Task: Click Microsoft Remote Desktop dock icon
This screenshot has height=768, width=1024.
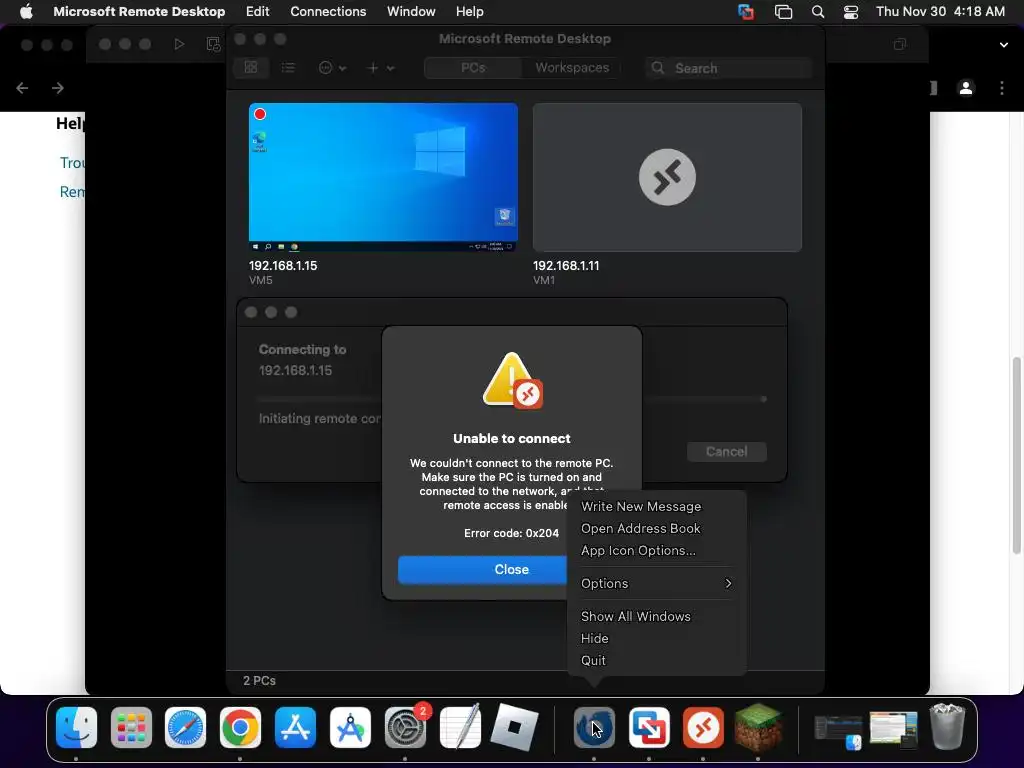Action: tap(703, 727)
